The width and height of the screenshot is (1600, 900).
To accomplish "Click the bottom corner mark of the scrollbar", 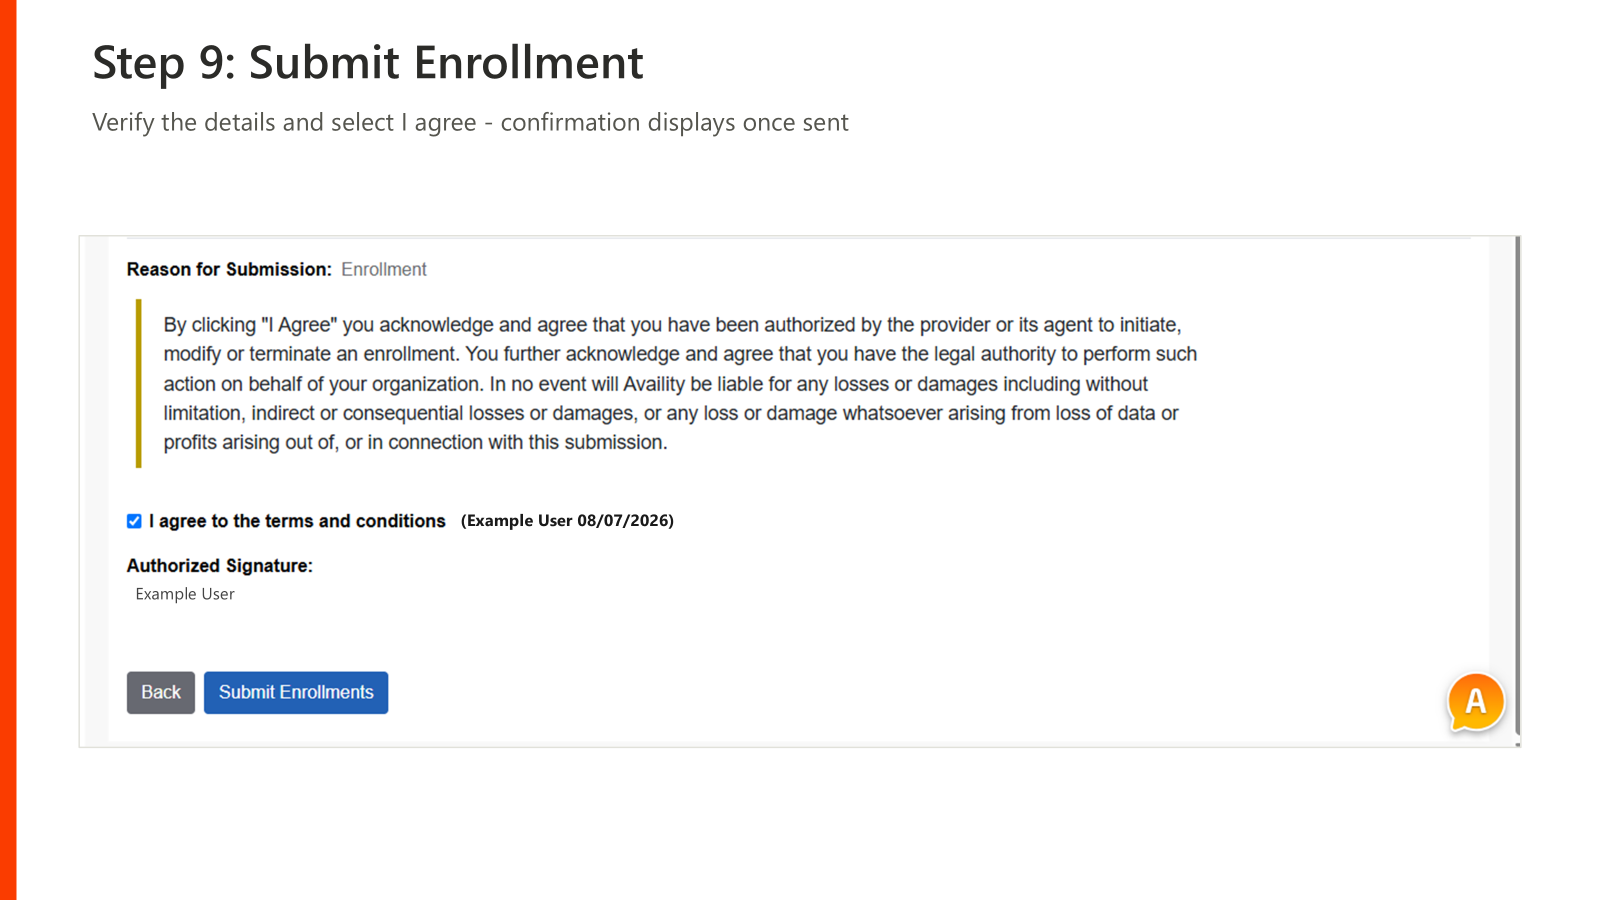I will (x=1518, y=744).
